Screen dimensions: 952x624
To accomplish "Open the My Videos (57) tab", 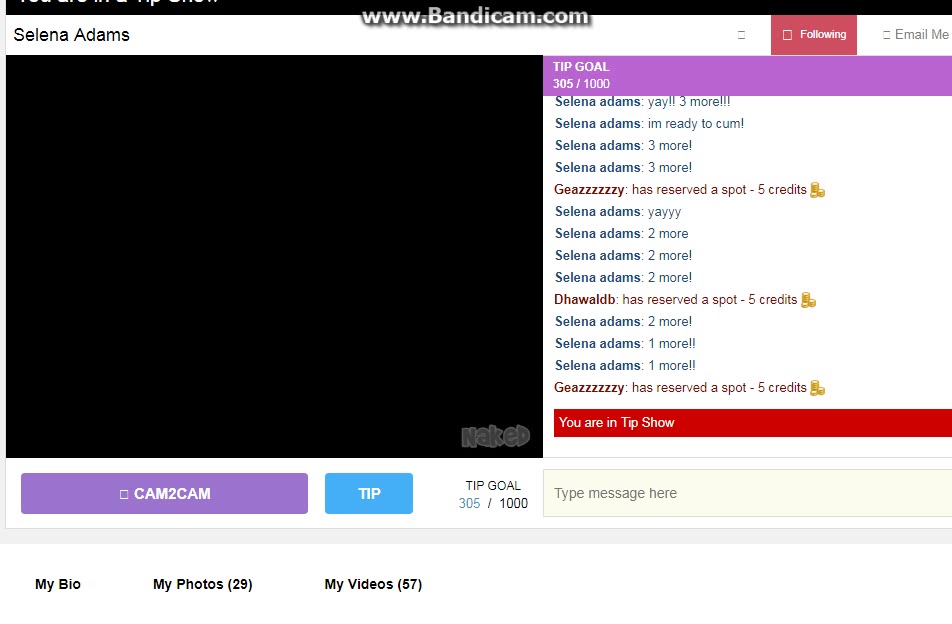I will click(x=373, y=584).
